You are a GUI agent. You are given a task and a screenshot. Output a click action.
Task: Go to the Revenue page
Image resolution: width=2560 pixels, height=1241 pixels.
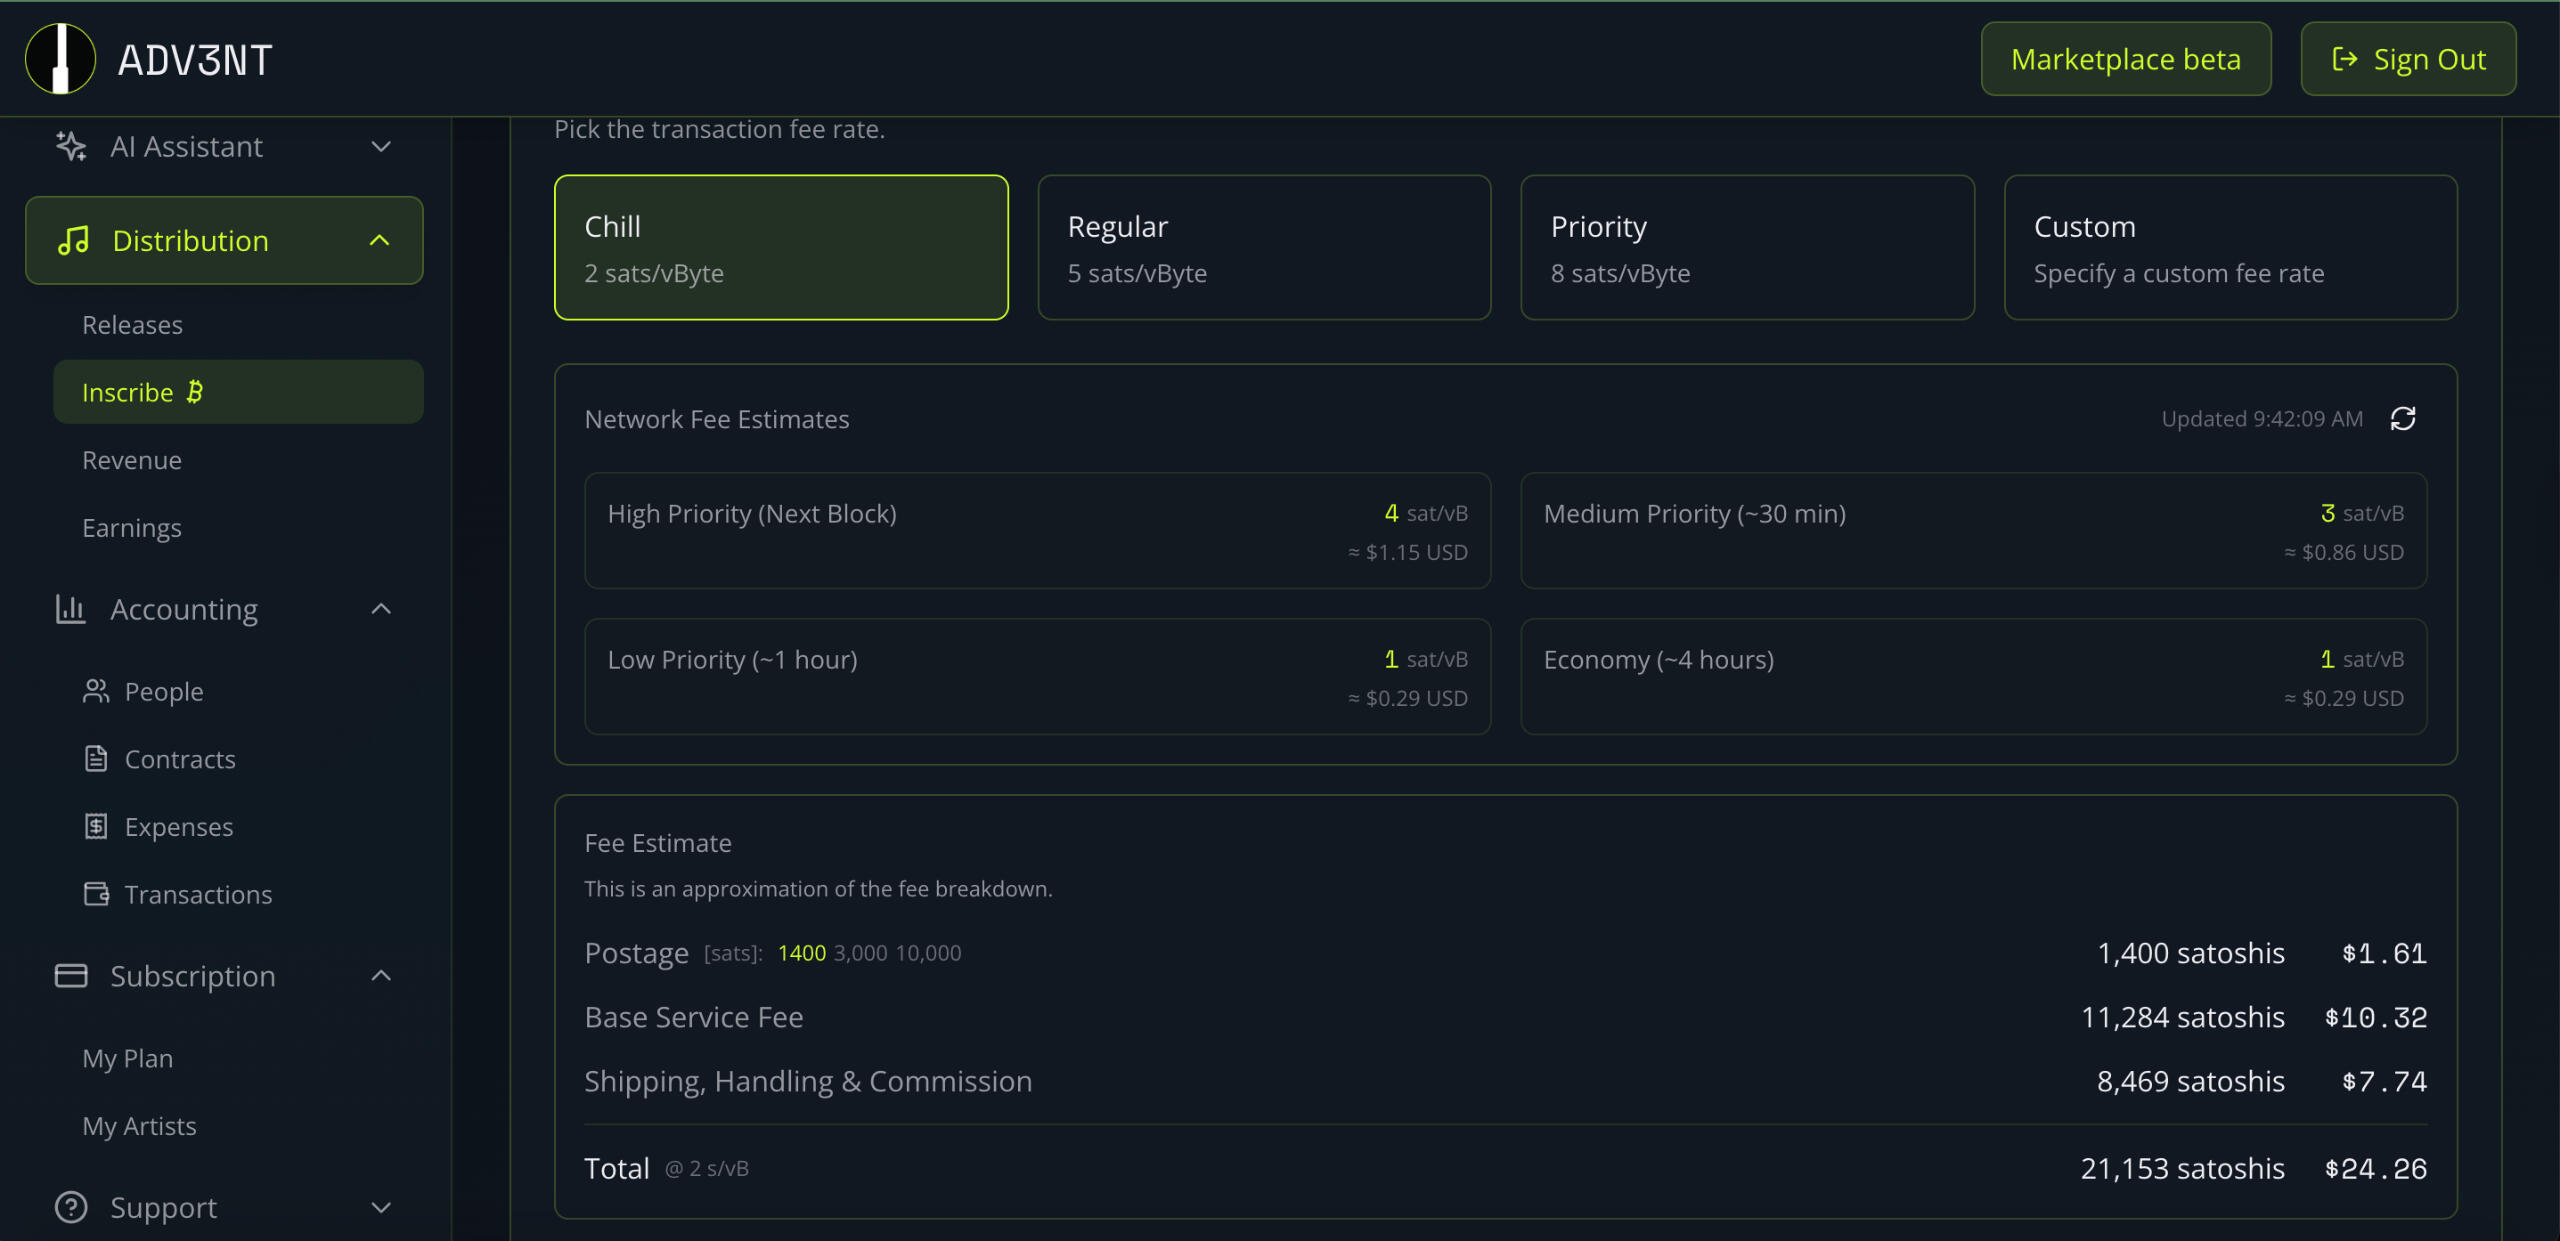tap(132, 460)
